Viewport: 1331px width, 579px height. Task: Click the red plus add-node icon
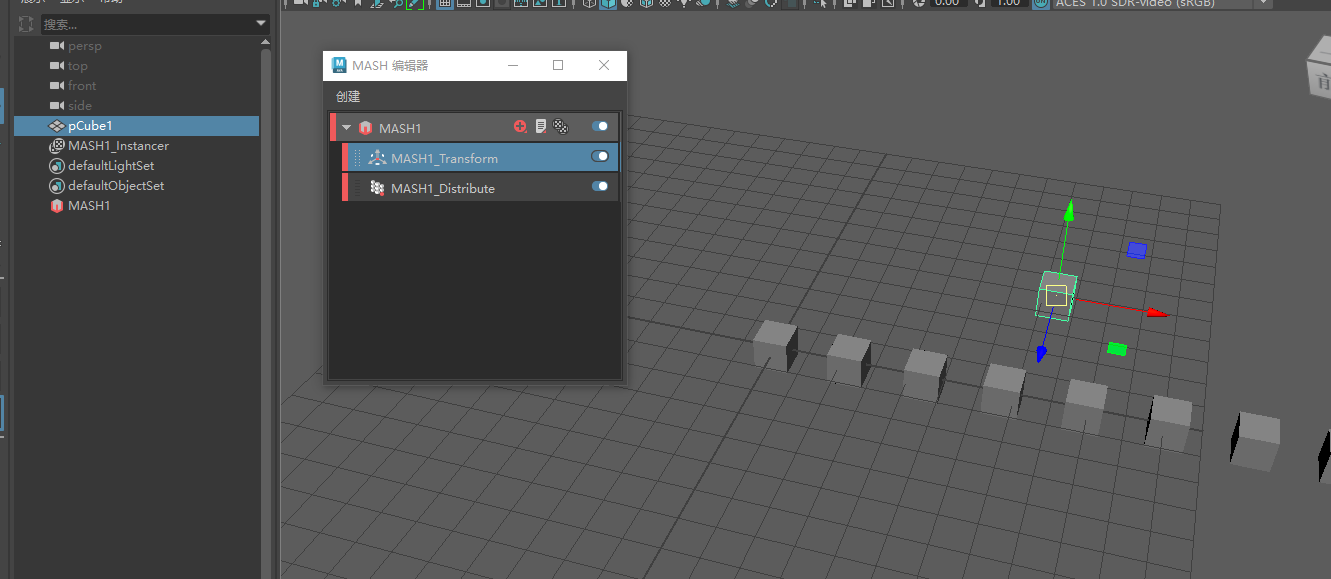pos(520,127)
